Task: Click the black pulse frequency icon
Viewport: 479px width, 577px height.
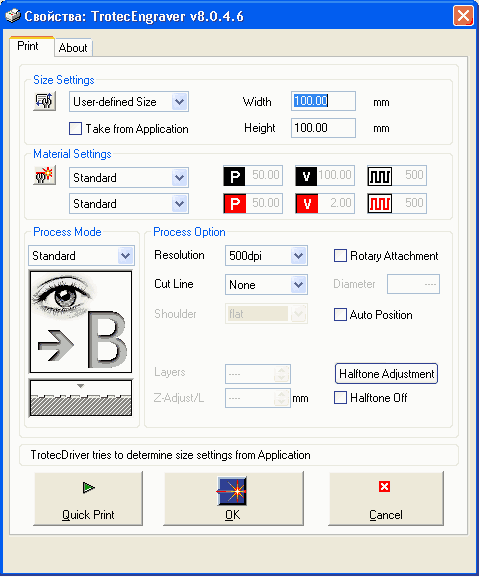Action: point(379,176)
